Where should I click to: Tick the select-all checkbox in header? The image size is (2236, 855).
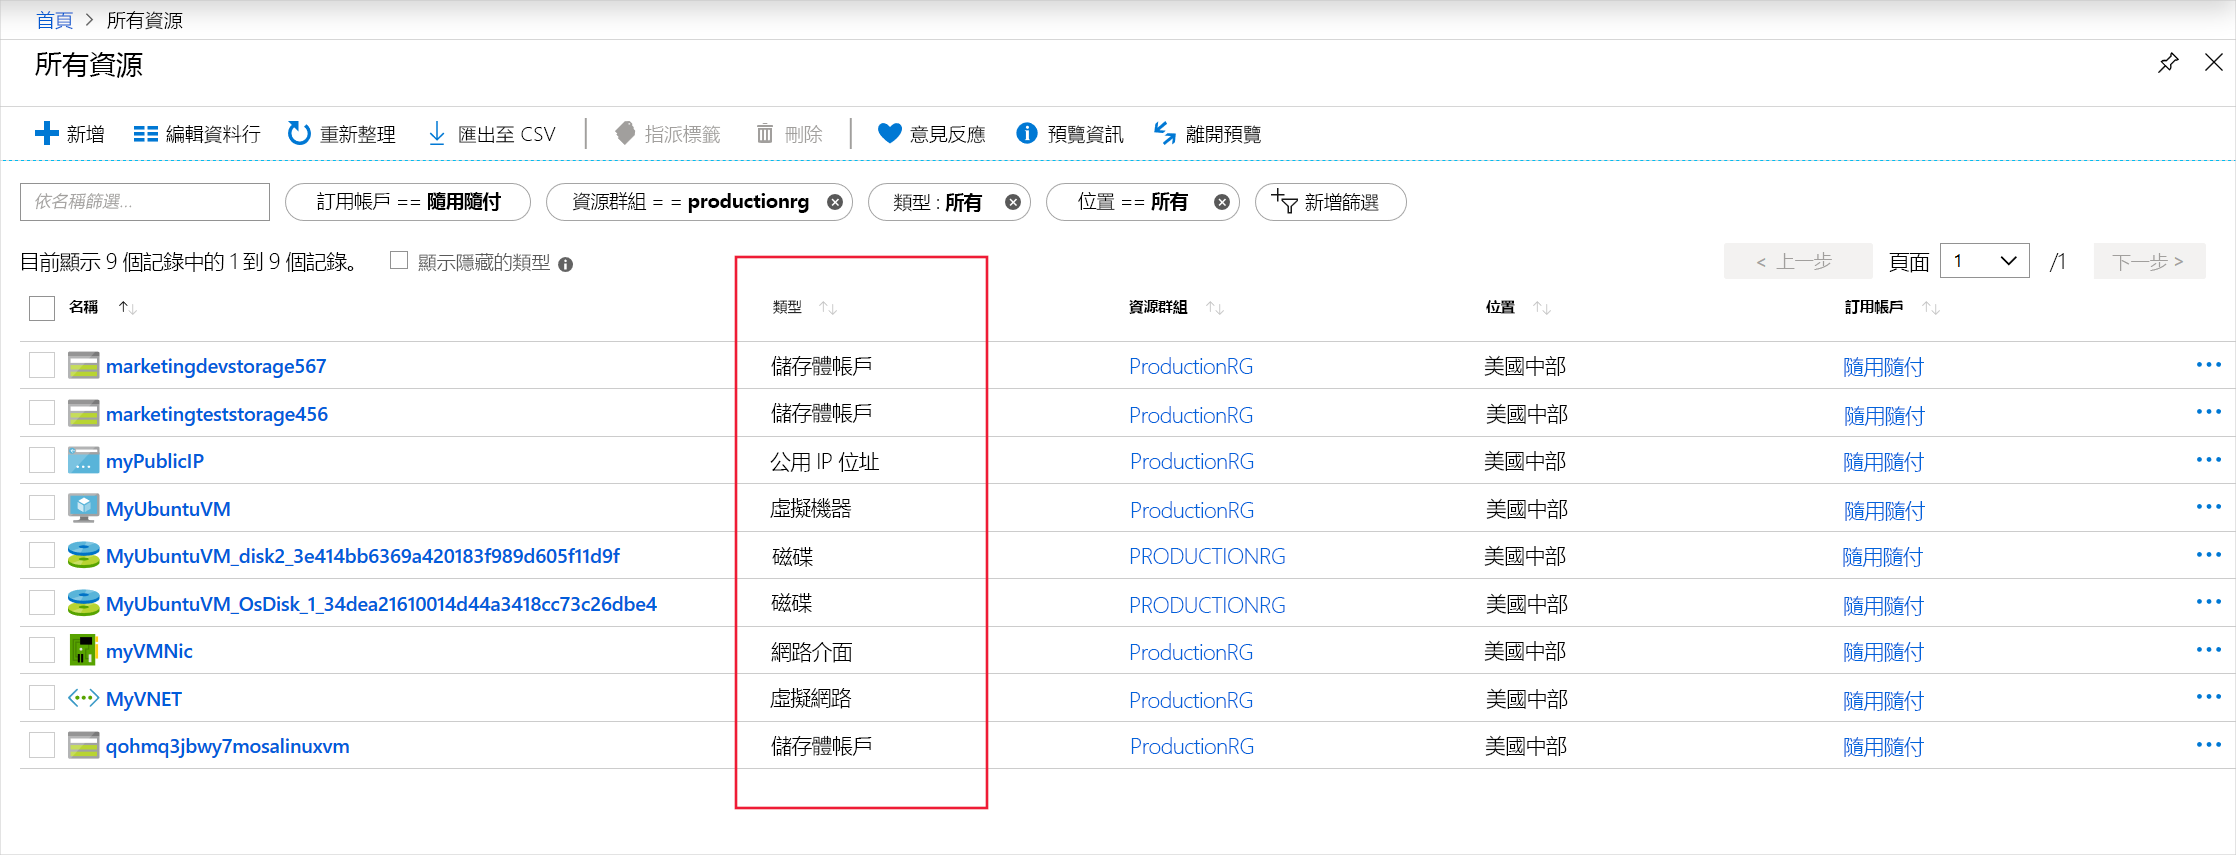(42, 308)
